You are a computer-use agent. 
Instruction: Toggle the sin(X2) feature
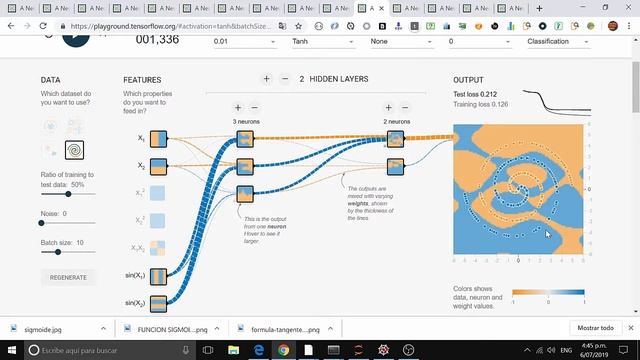click(158, 304)
